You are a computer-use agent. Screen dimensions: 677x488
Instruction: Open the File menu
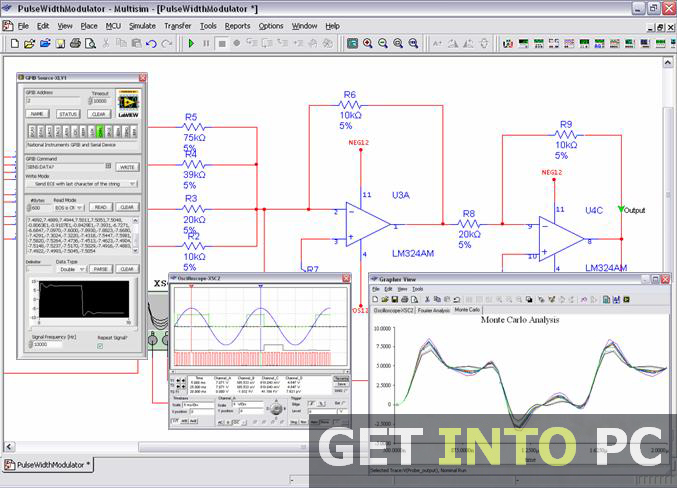(23, 26)
